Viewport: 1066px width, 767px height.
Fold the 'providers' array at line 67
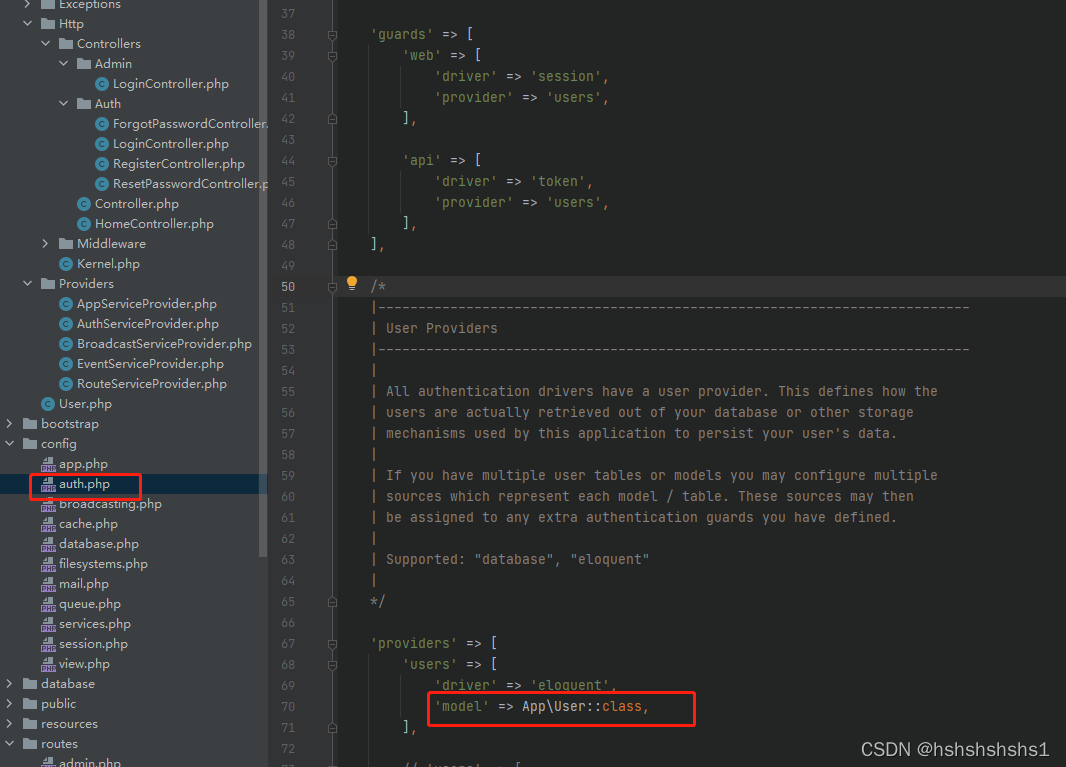[332, 644]
